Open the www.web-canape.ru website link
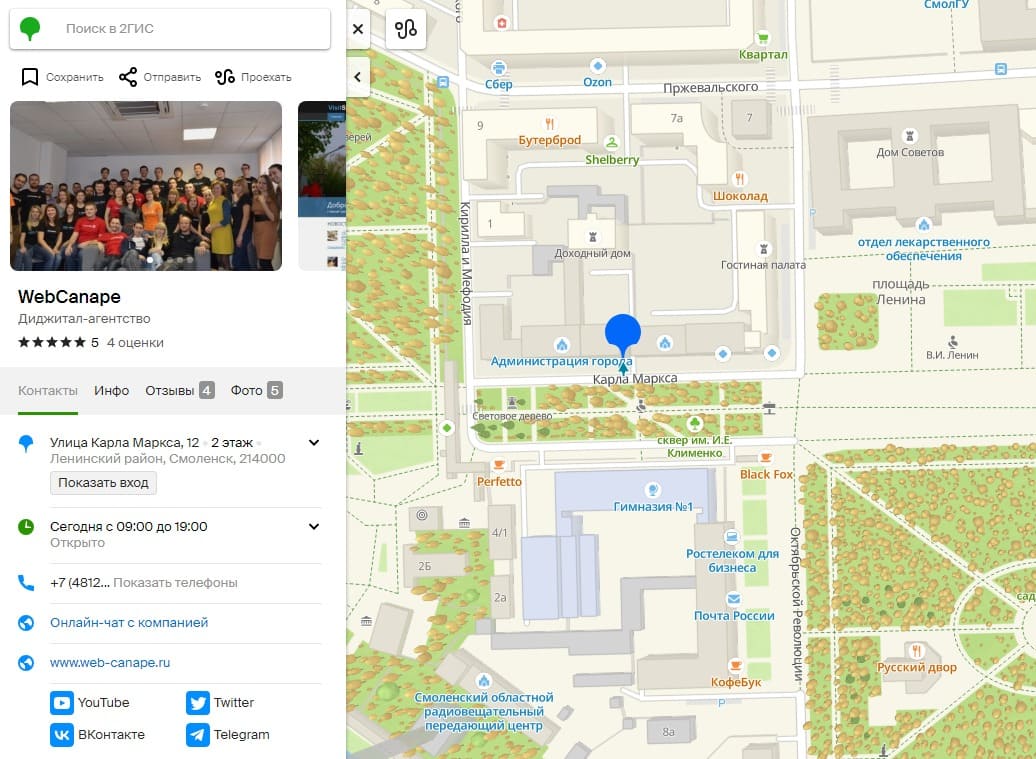The height and width of the screenshot is (759, 1036). 110,663
